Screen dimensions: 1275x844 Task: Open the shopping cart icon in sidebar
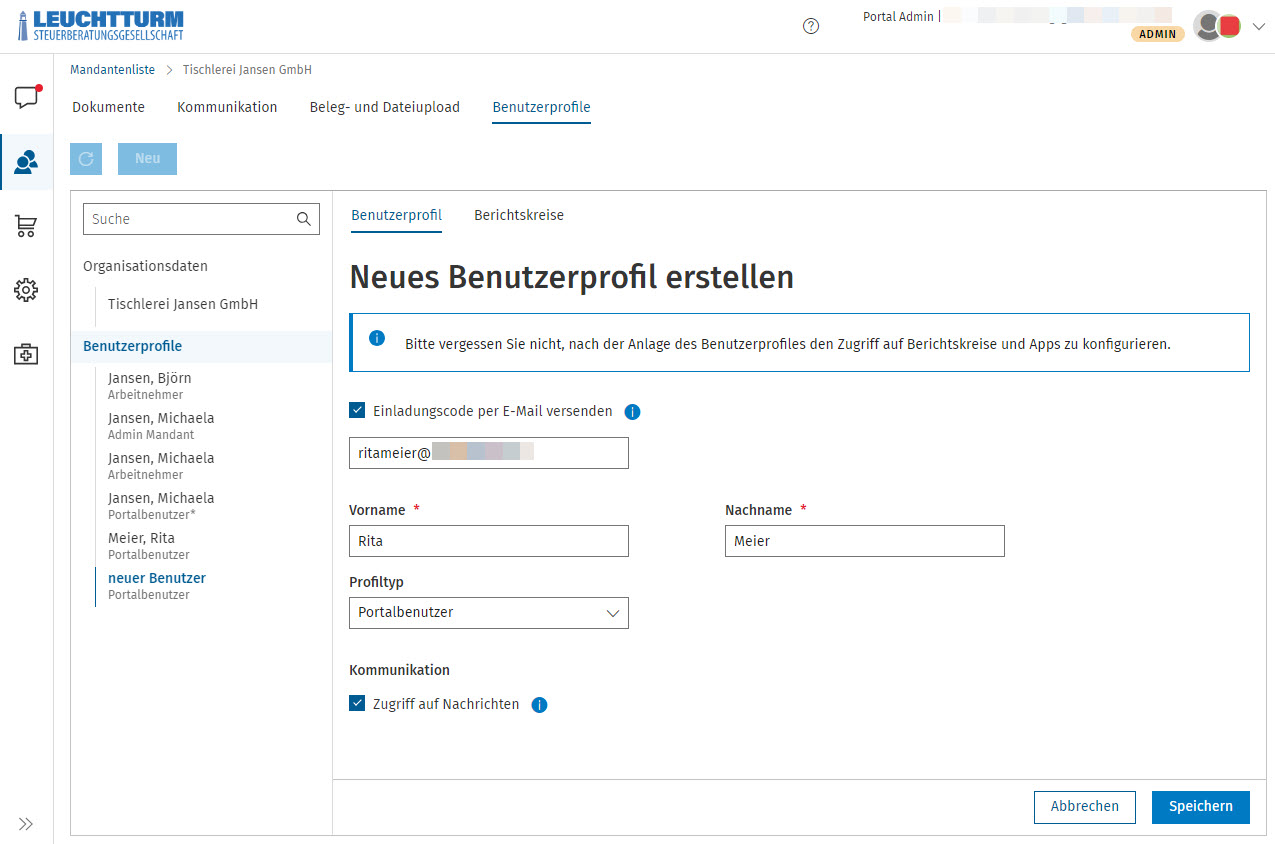click(x=26, y=227)
